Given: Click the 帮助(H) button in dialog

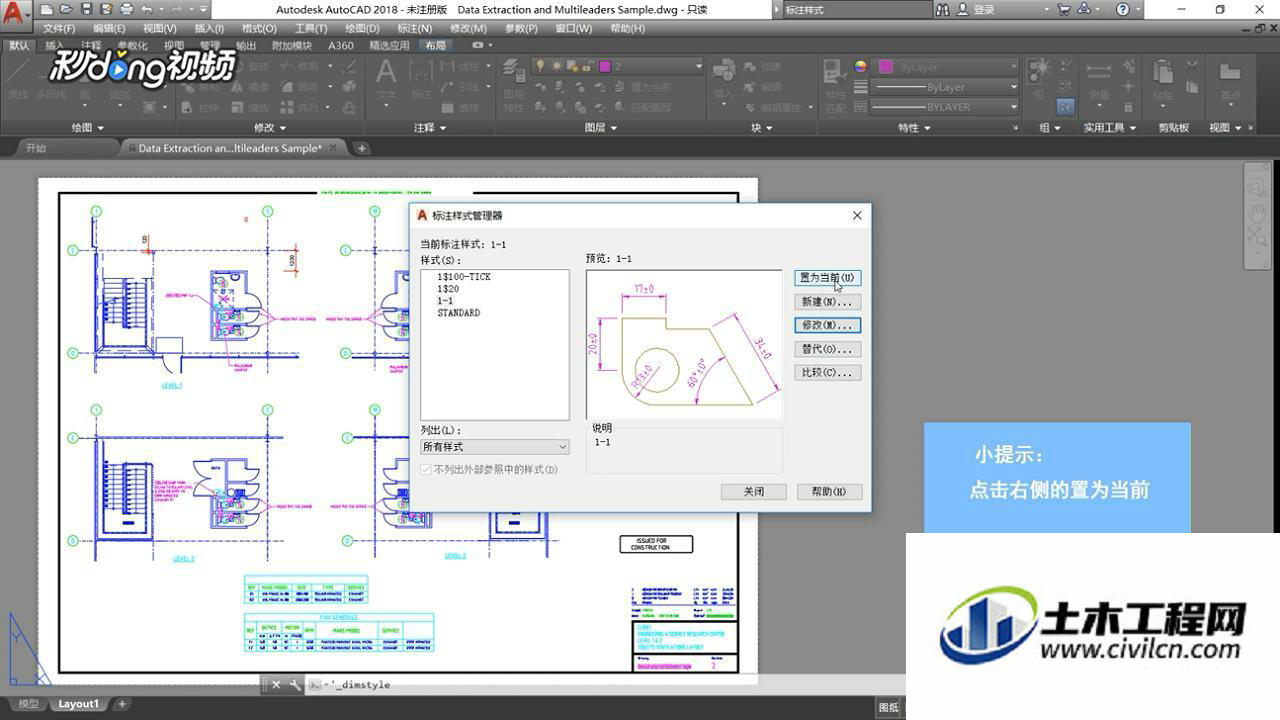Looking at the screenshot, I should tap(829, 492).
